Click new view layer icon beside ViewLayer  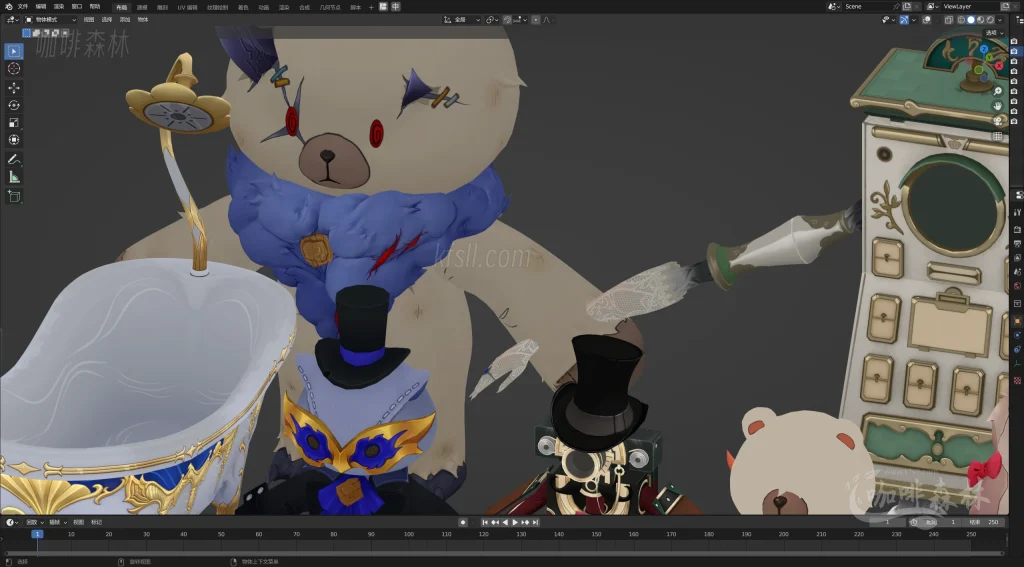1006,6
